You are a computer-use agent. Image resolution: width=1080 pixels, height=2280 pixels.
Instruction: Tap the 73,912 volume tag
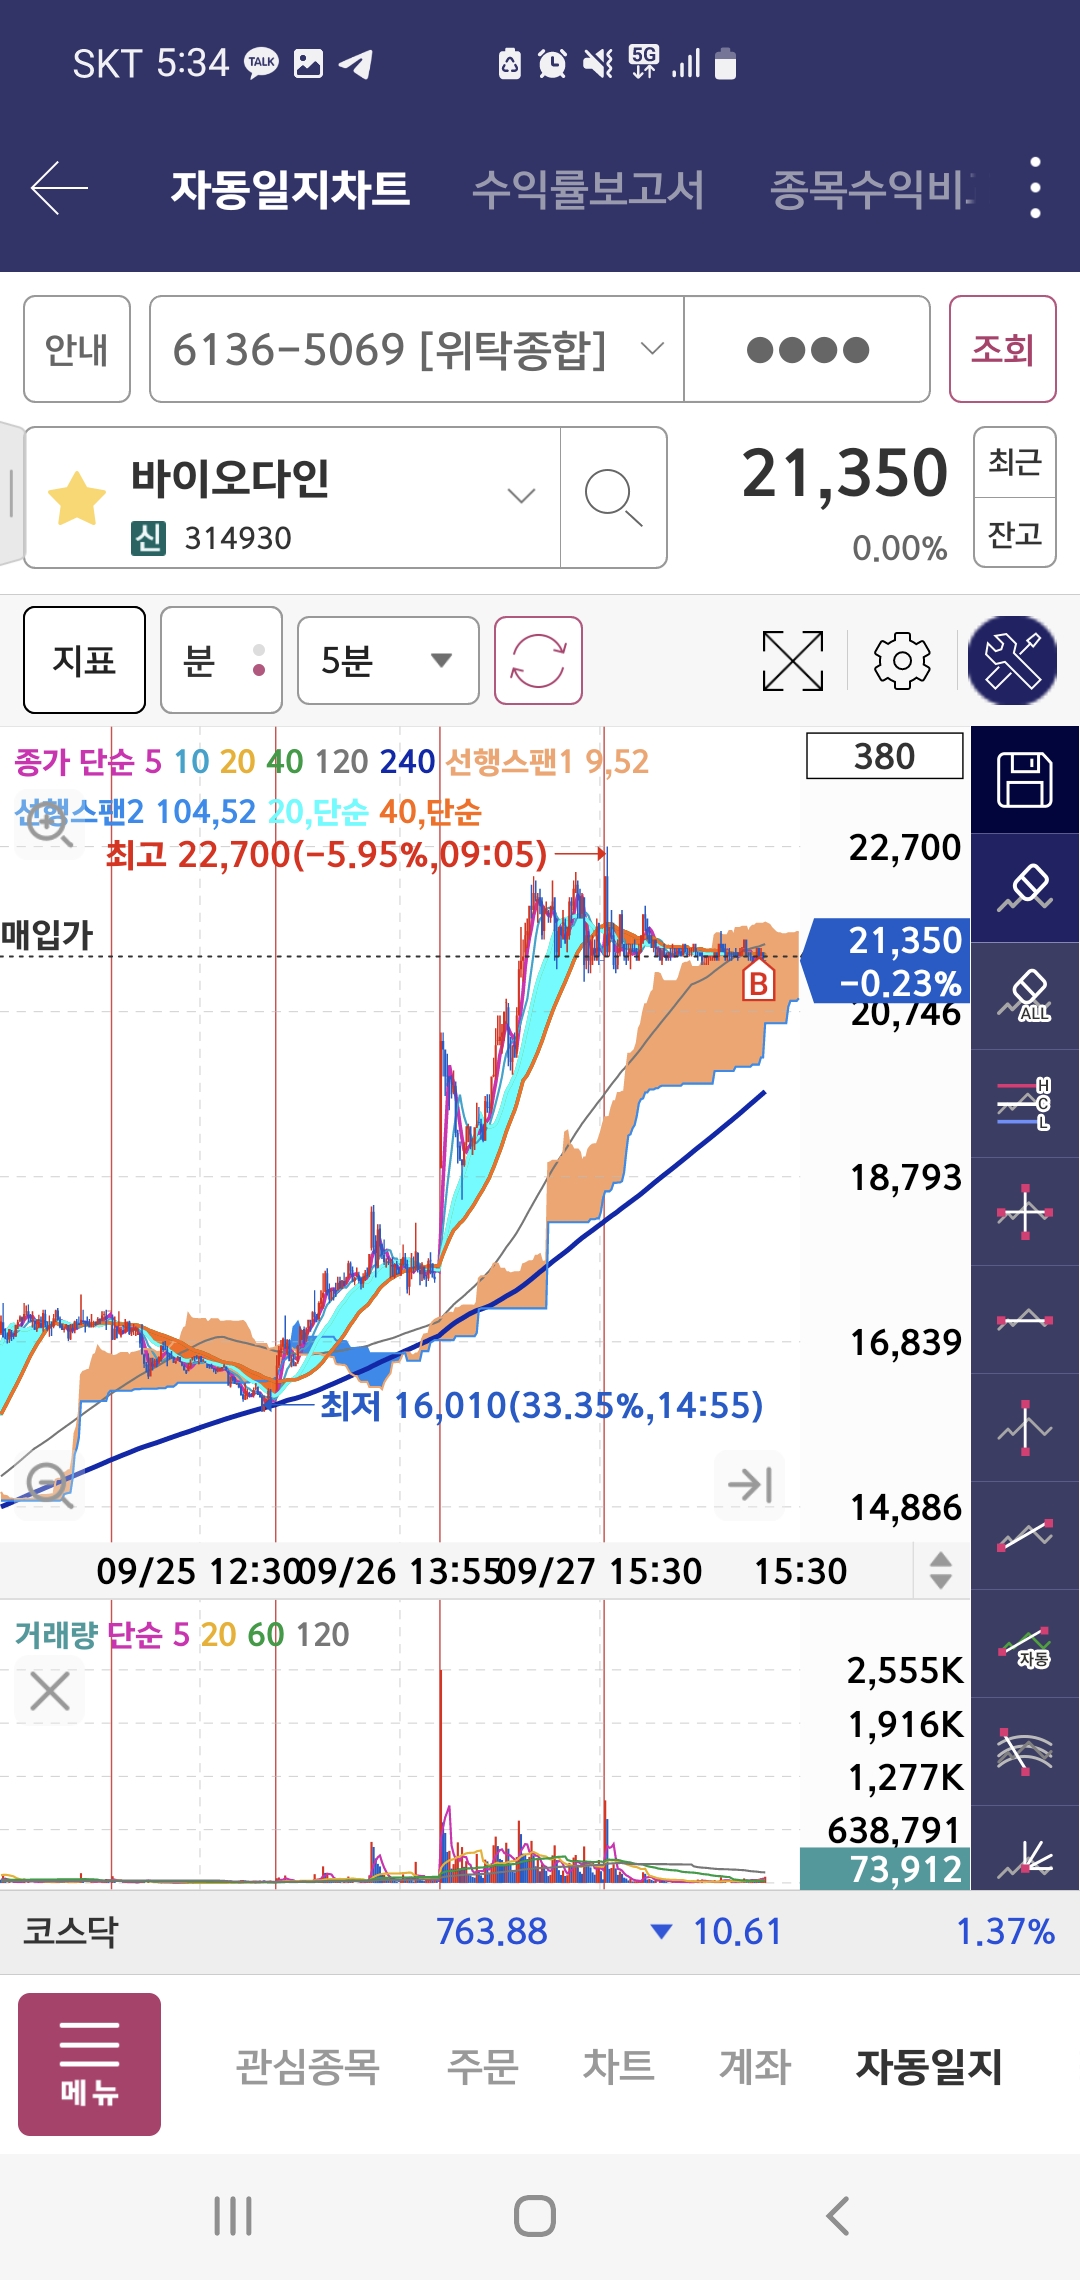(884, 1868)
